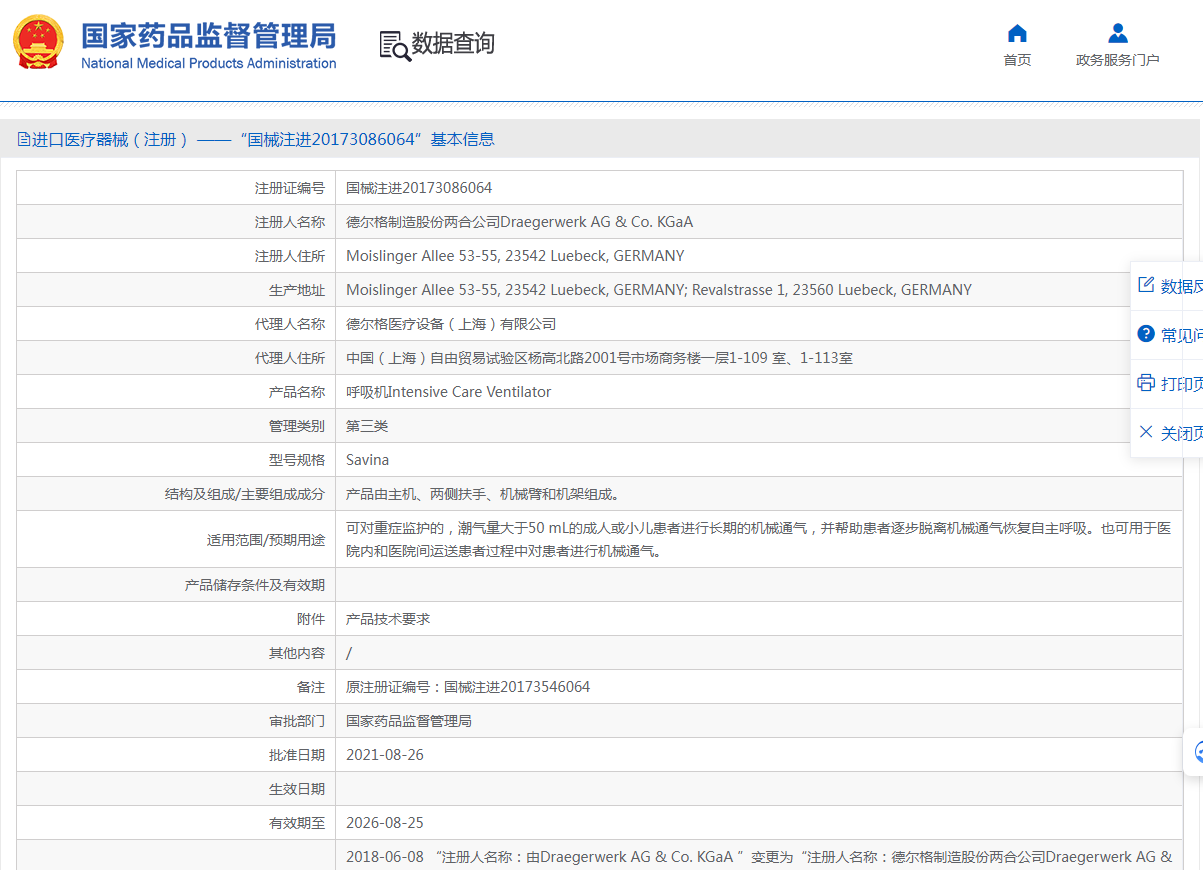Open the 首页 link
Viewport: 1203px width, 870px height.
(x=1017, y=60)
